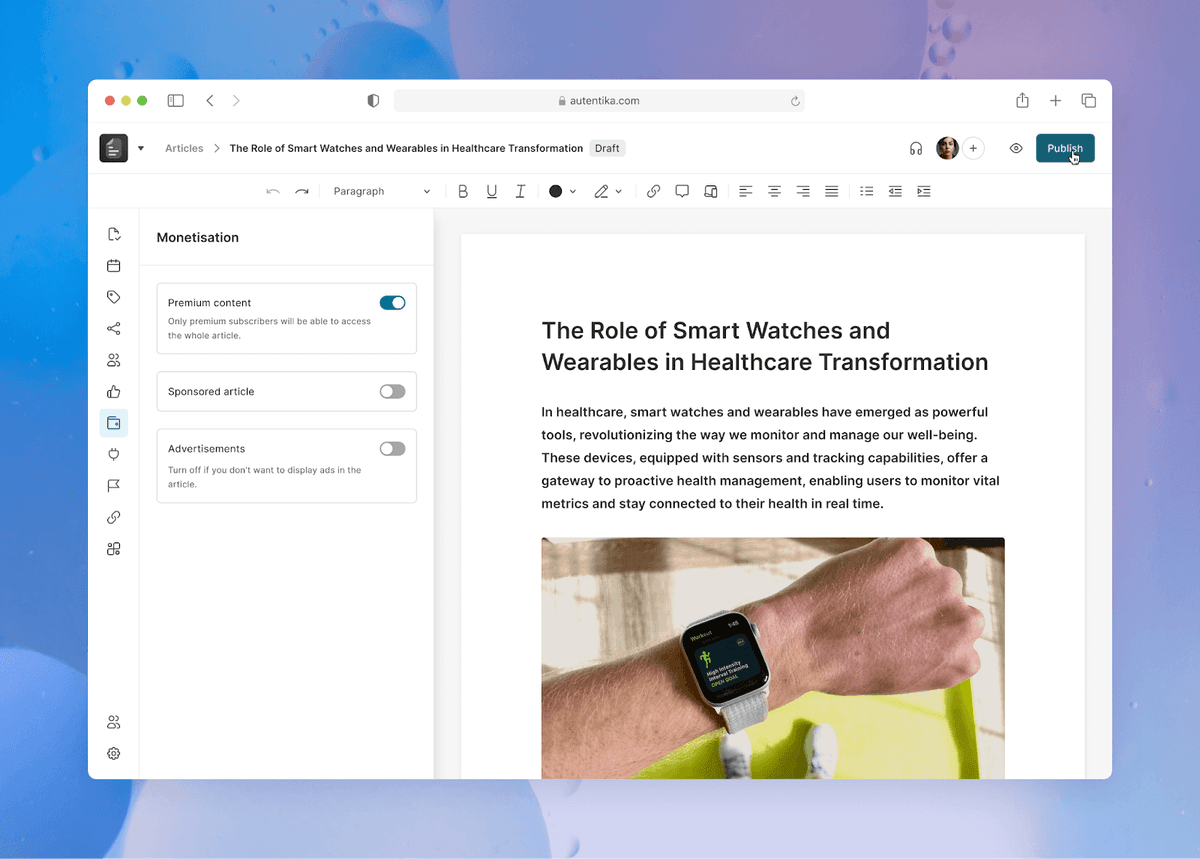Open the Paragraph style dropdown

coord(382,191)
